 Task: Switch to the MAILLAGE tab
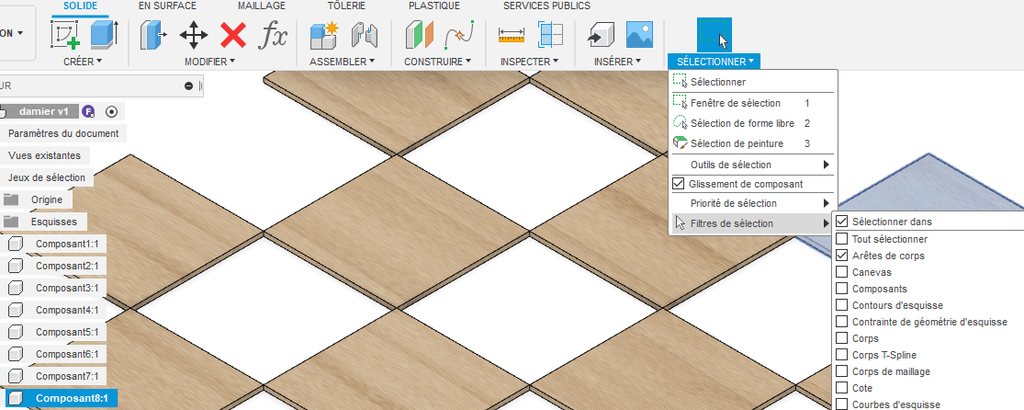pyautogui.click(x=261, y=6)
